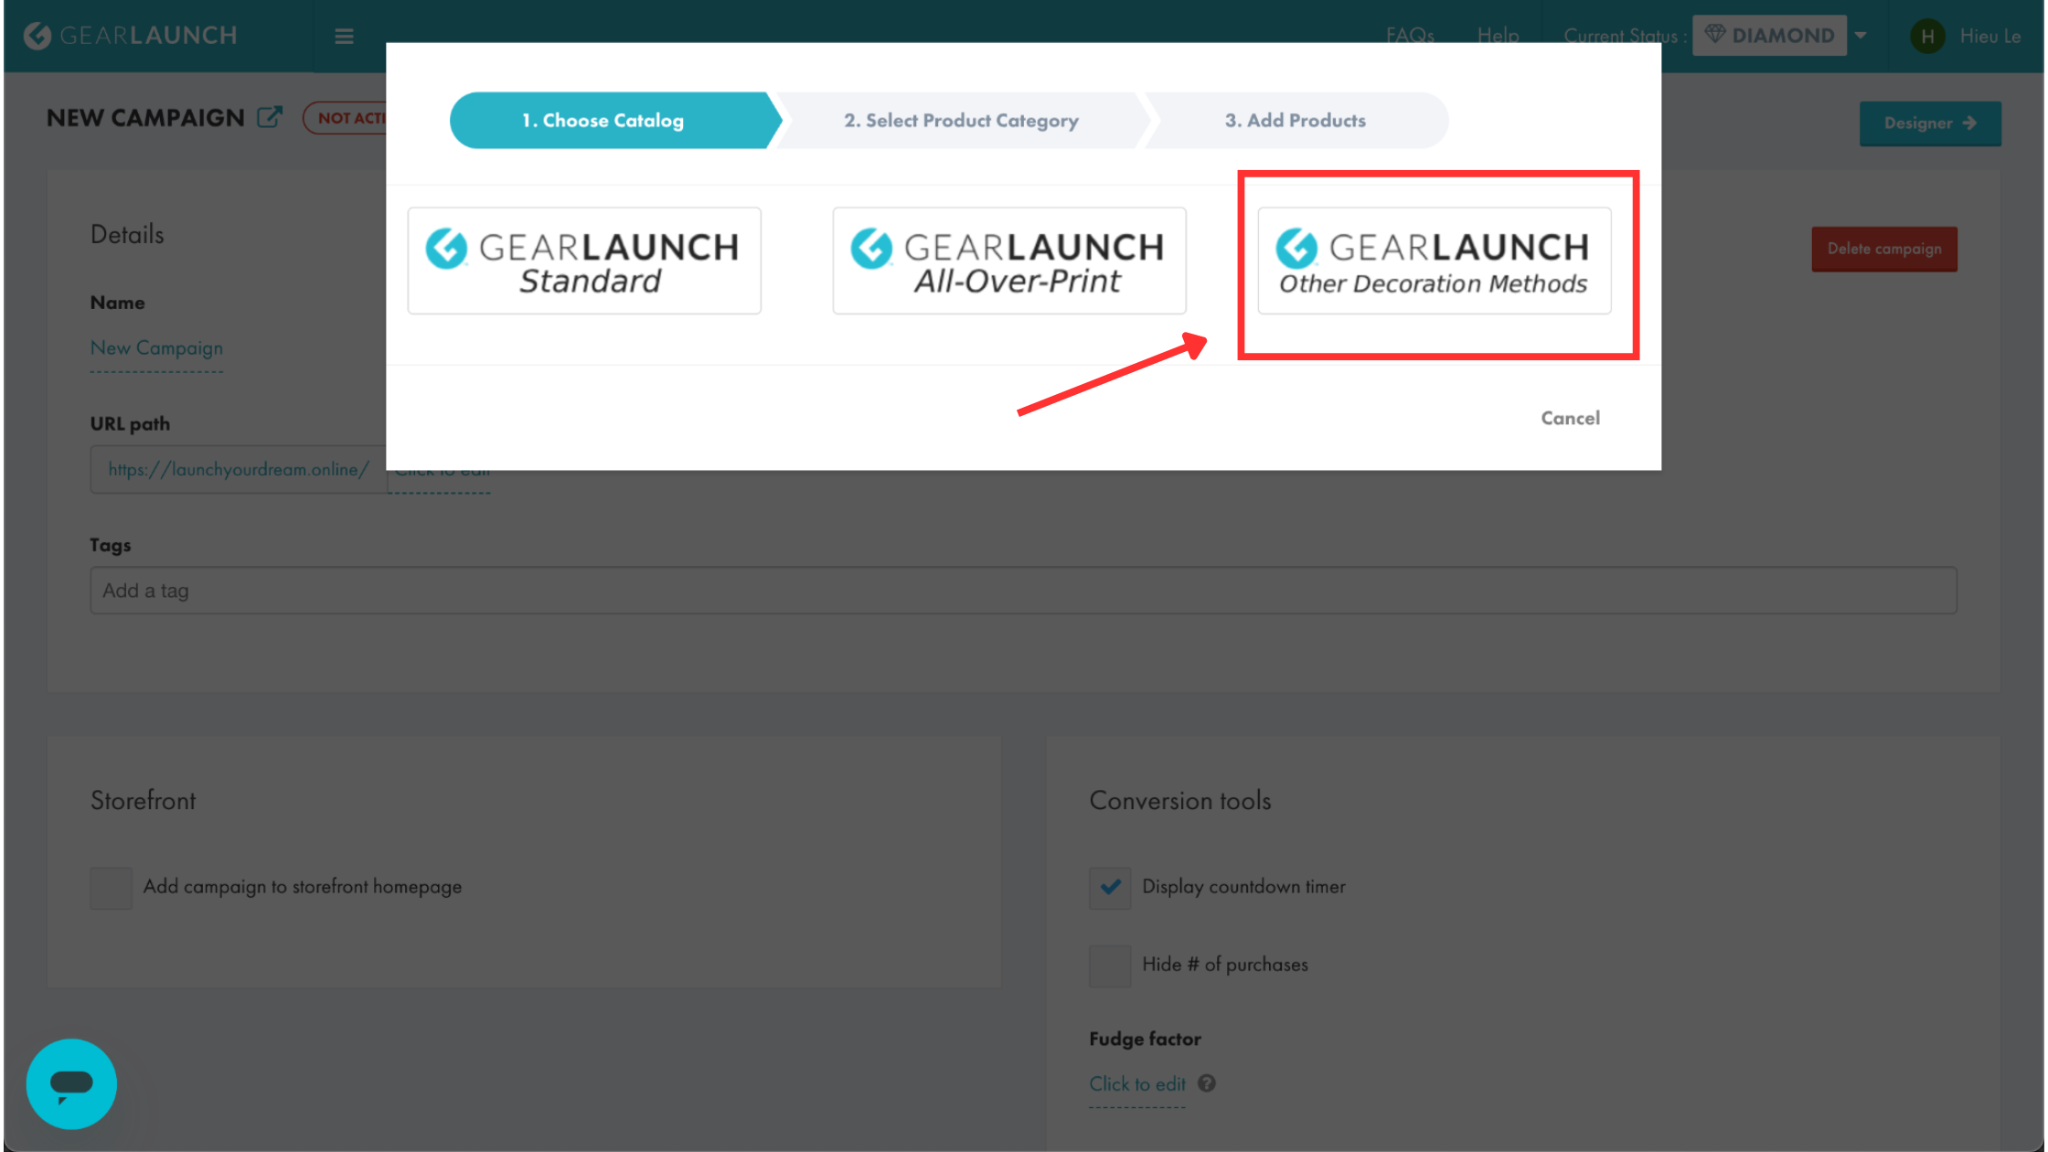Select the GearLaunch Standard catalog
The image size is (2048, 1152).
(x=584, y=261)
